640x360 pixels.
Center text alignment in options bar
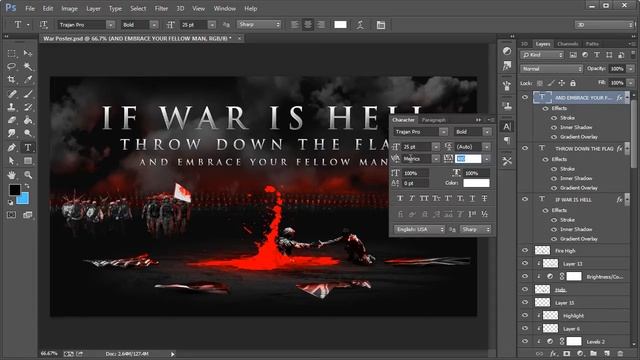click(x=308, y=25)
